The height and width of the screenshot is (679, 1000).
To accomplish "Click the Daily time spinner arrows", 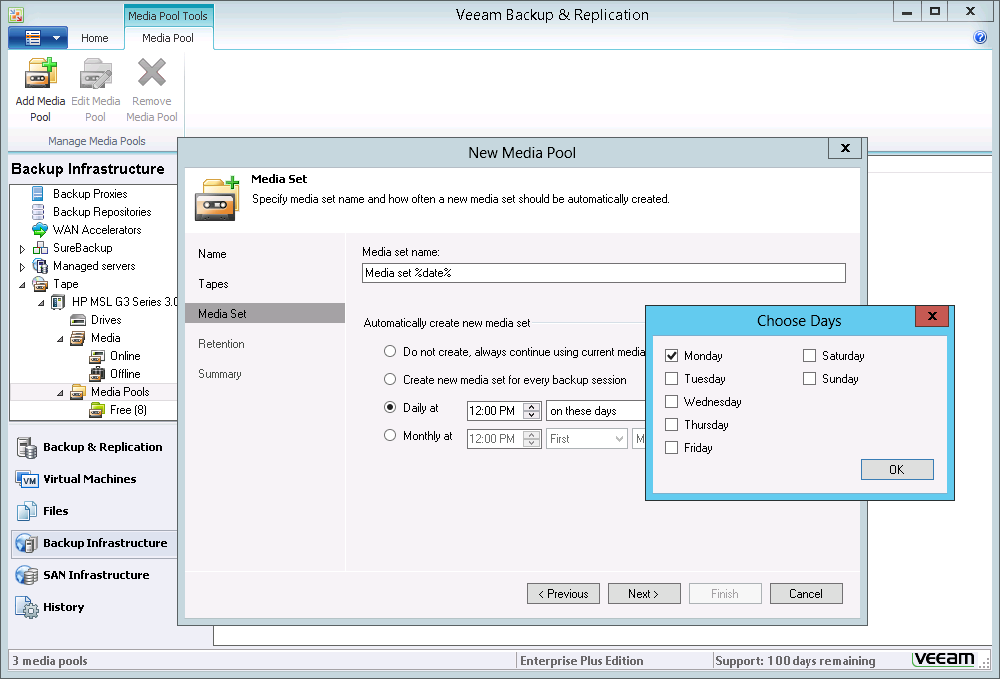I will coord(531,411).
